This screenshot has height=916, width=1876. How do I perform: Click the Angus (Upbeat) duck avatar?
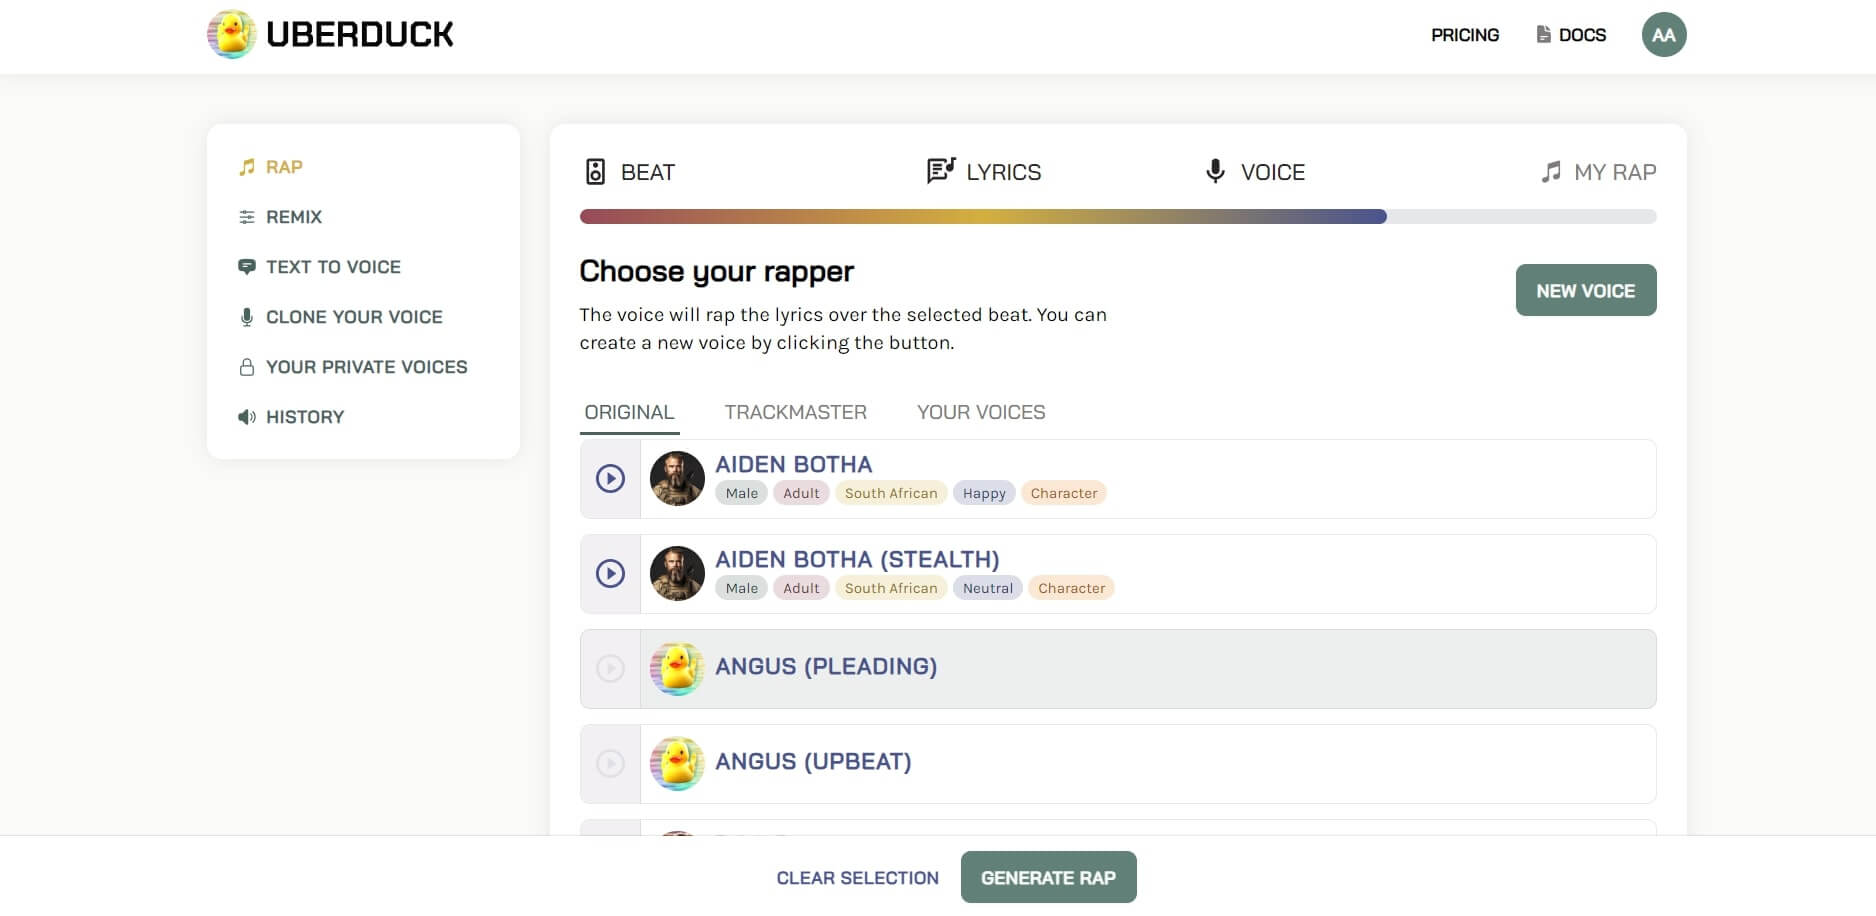(677, 763)
